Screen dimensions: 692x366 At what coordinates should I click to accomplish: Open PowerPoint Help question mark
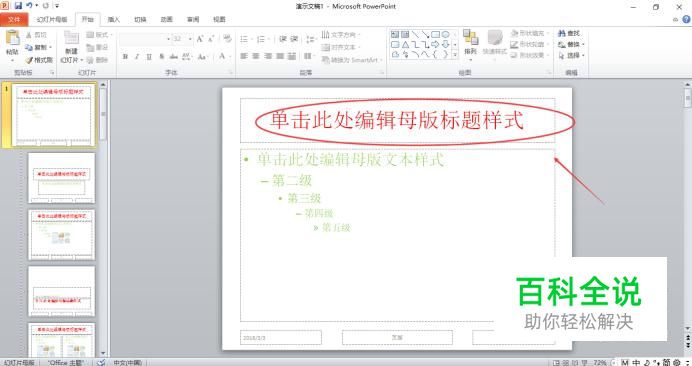686,19
